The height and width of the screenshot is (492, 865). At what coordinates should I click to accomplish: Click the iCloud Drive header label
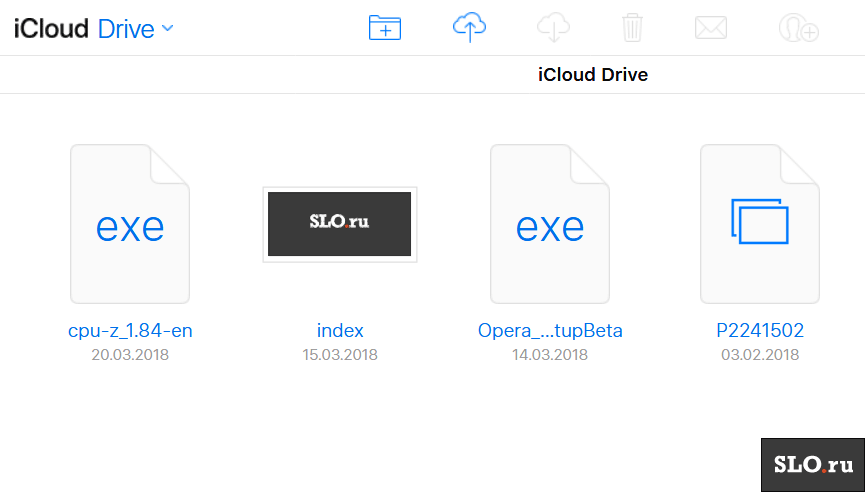tap(84, 29)
